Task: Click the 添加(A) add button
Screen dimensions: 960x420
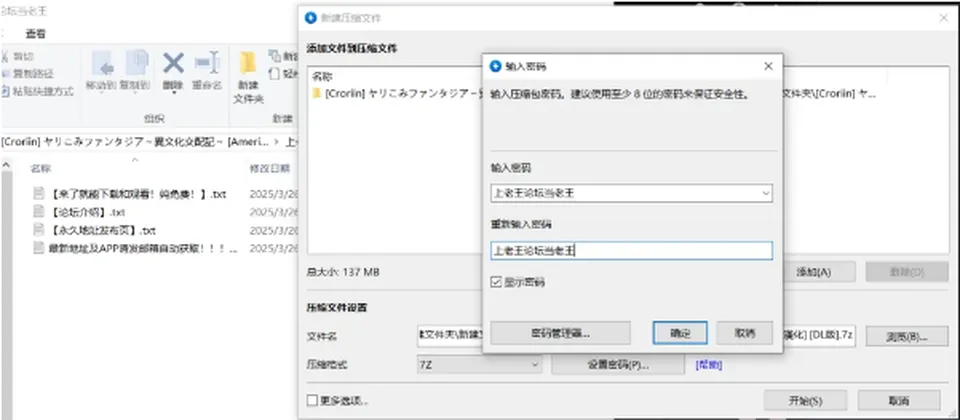Action: pos(813,272)
